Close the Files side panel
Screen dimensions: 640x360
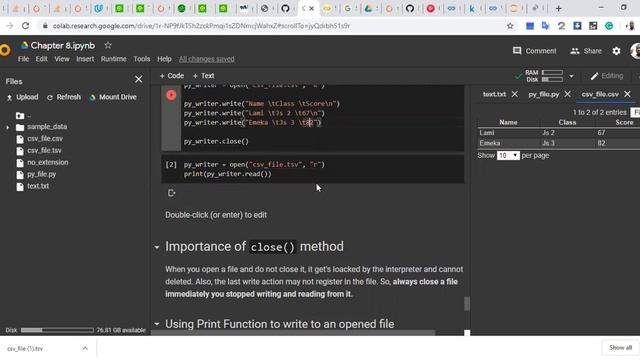(x=139, y=79)
